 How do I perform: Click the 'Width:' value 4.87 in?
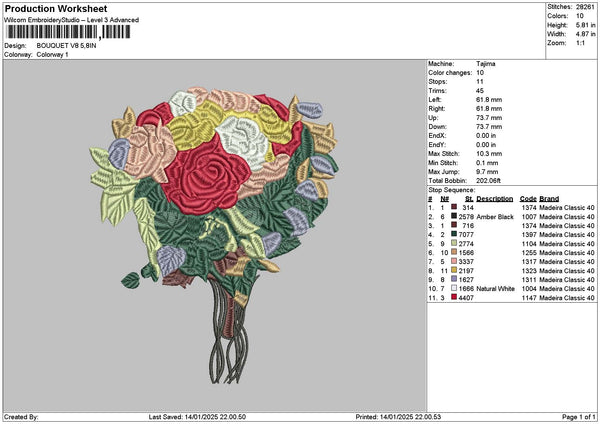coord(586,34)
